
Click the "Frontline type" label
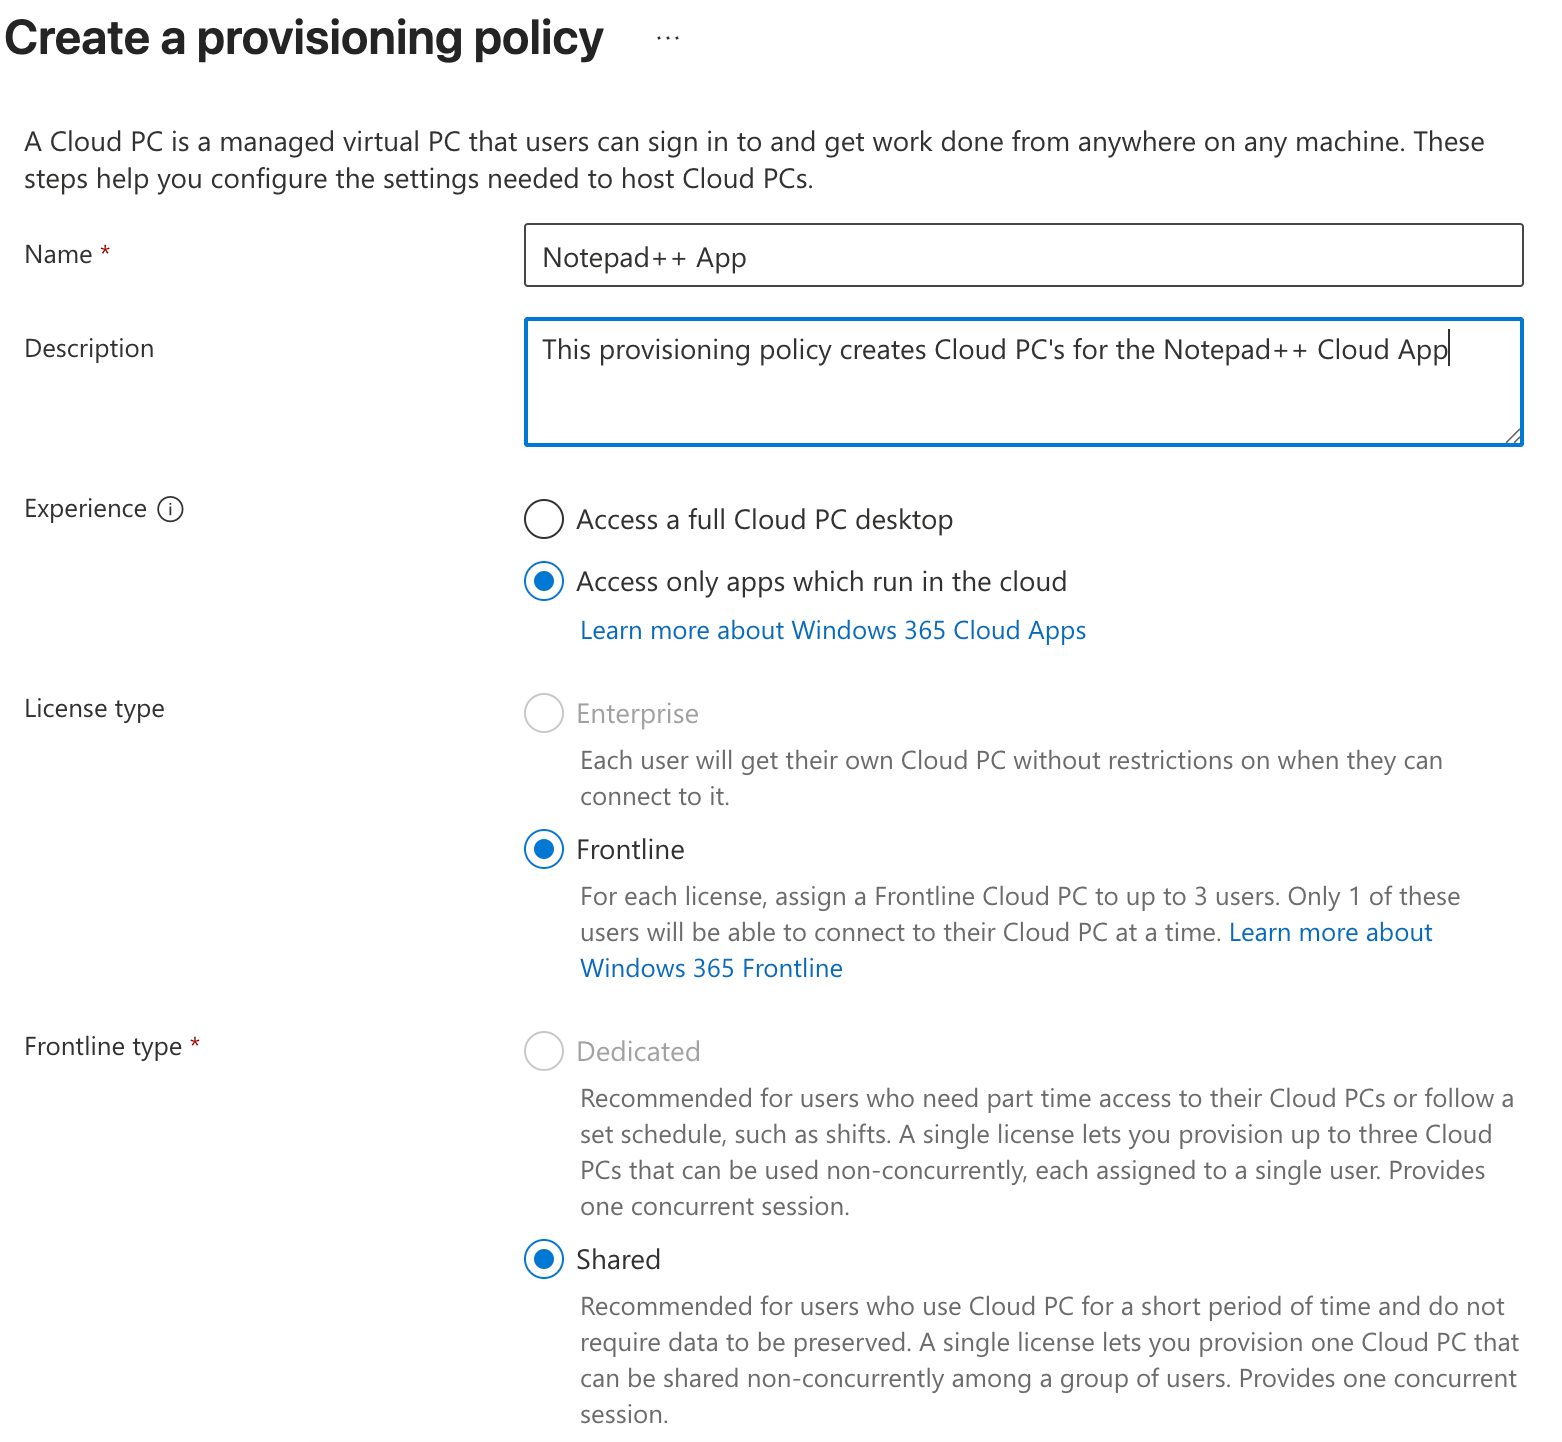[x=103, y=1046]
